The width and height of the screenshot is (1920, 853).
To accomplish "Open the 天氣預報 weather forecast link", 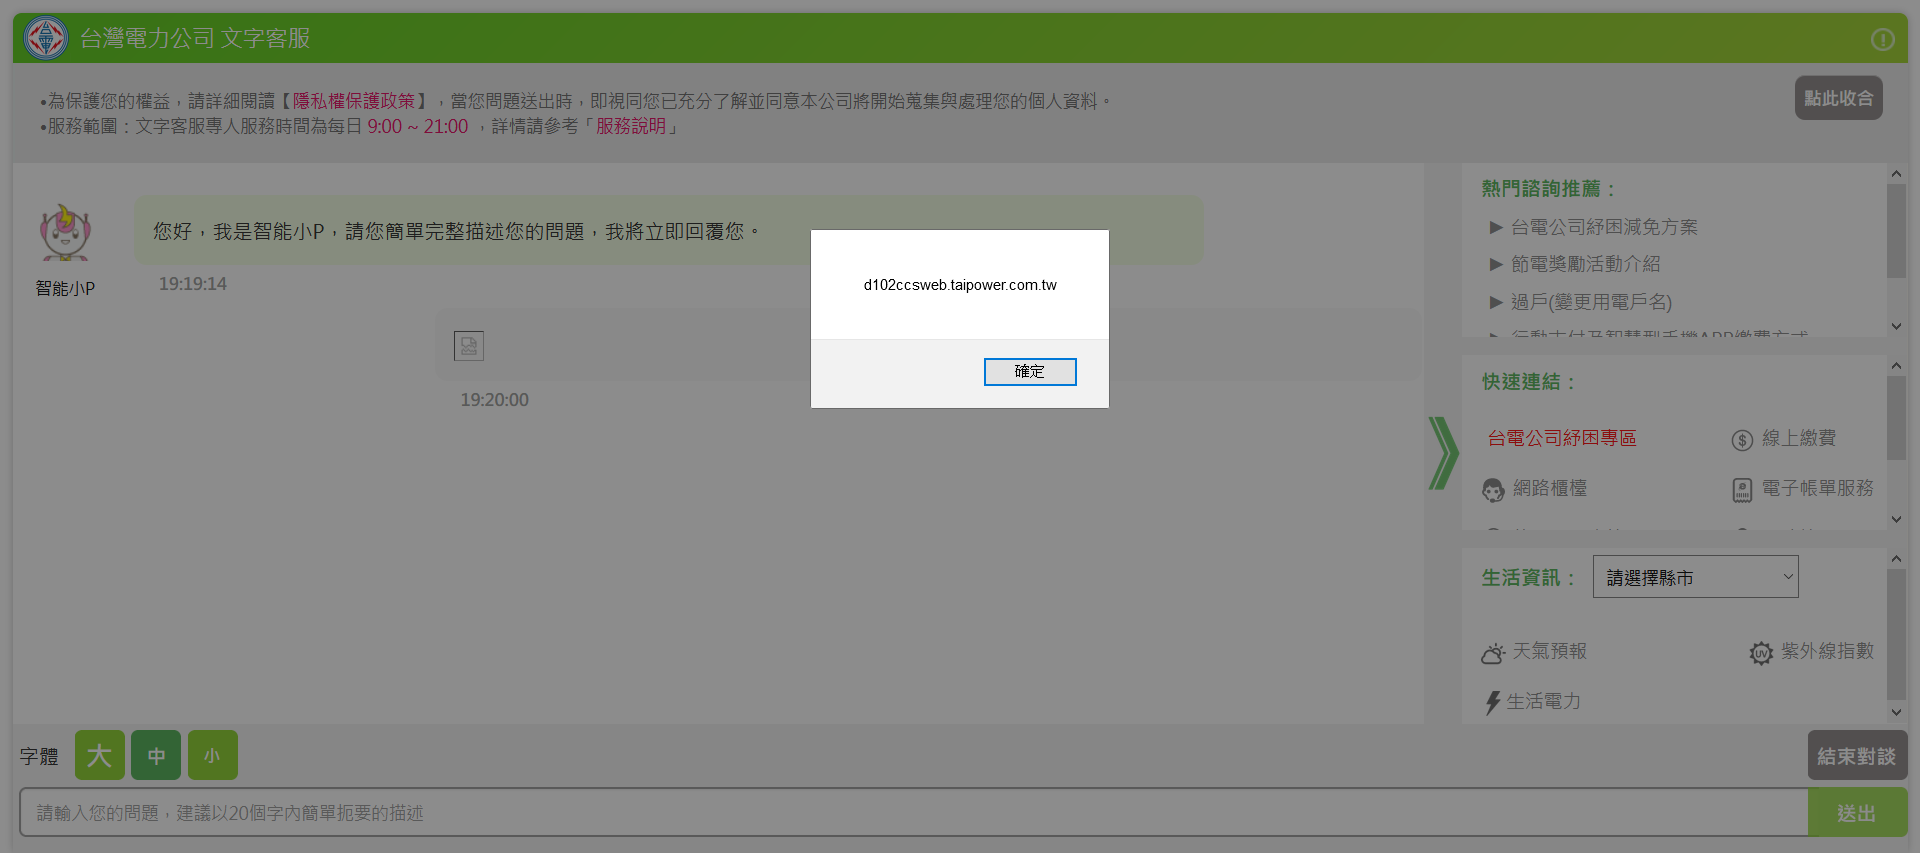I will (x=1549, y=651).
